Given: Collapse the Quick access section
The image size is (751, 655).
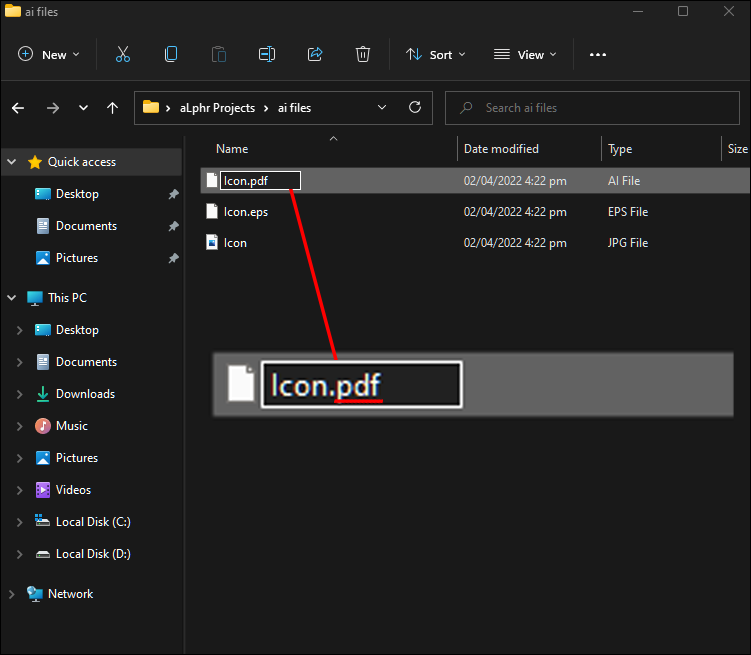Looking at the screenshot, I should [x=12, y=162].
